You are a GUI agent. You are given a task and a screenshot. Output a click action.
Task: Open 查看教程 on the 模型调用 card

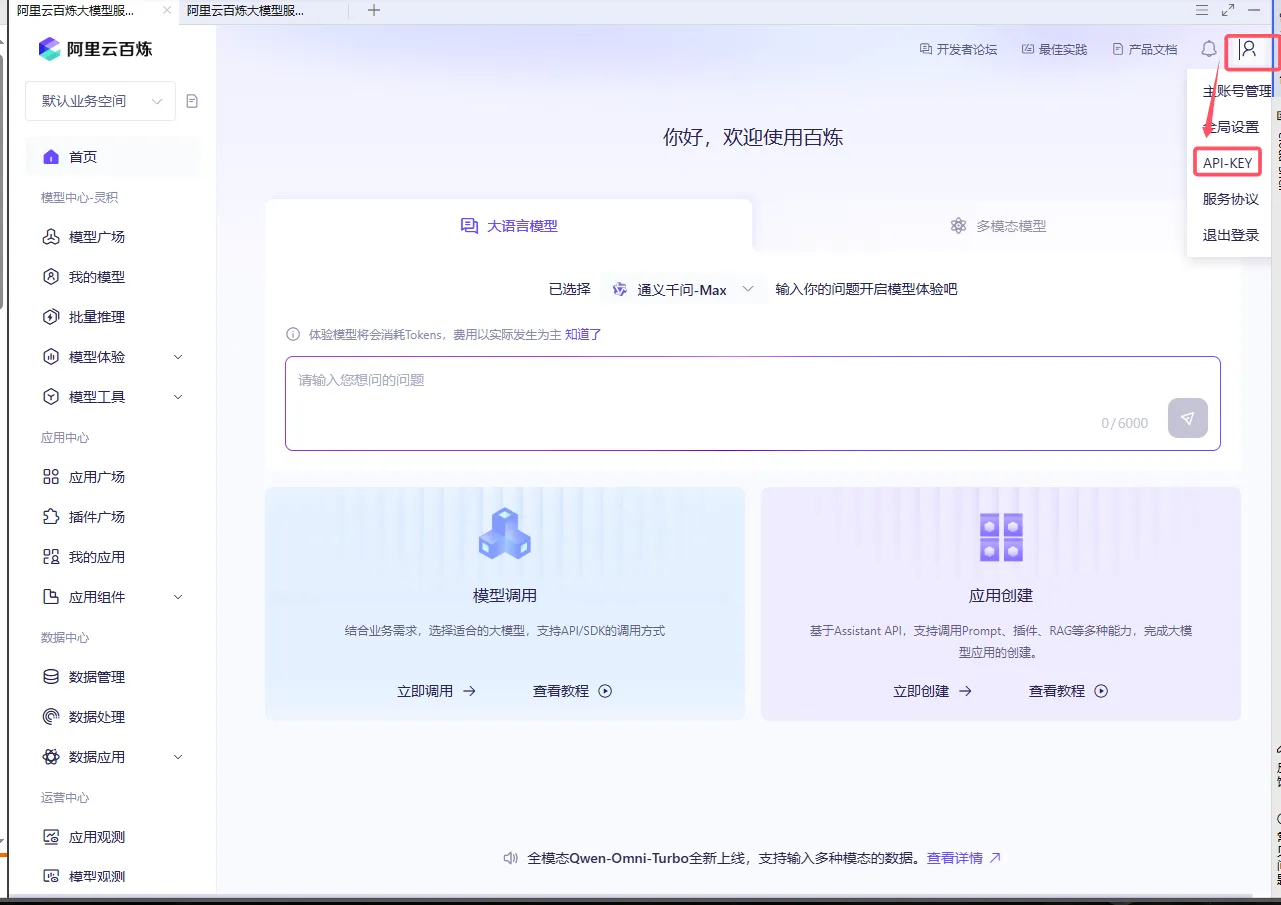pos(572,691)
